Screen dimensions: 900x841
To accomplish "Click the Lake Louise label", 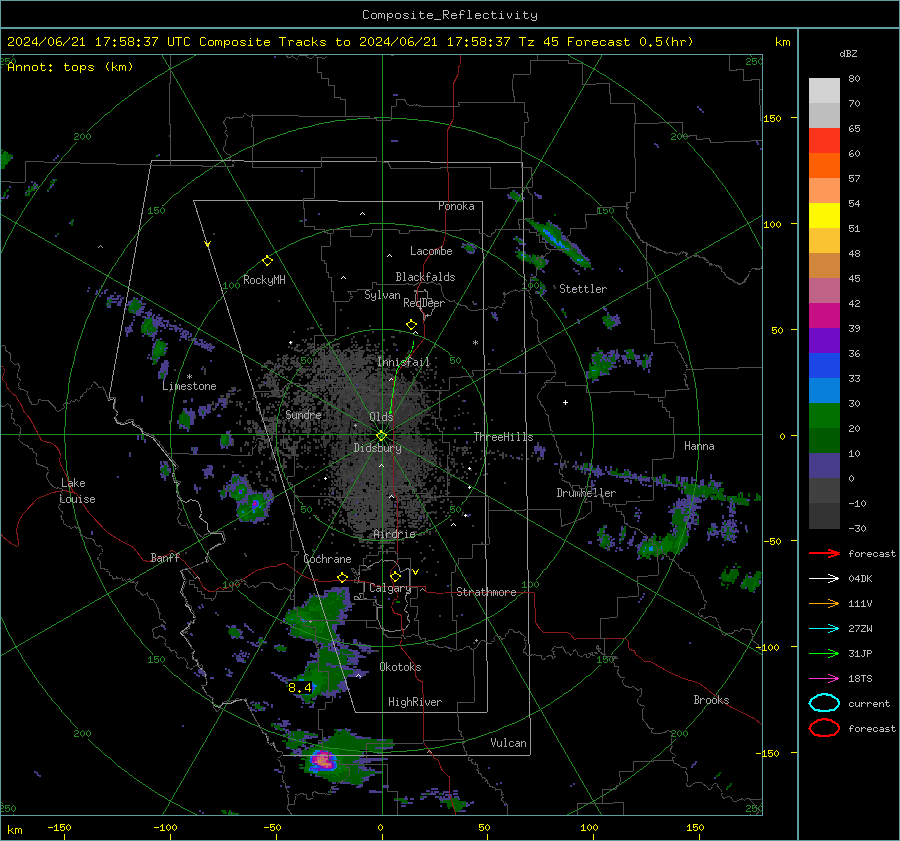I will [x=78, y=491].
